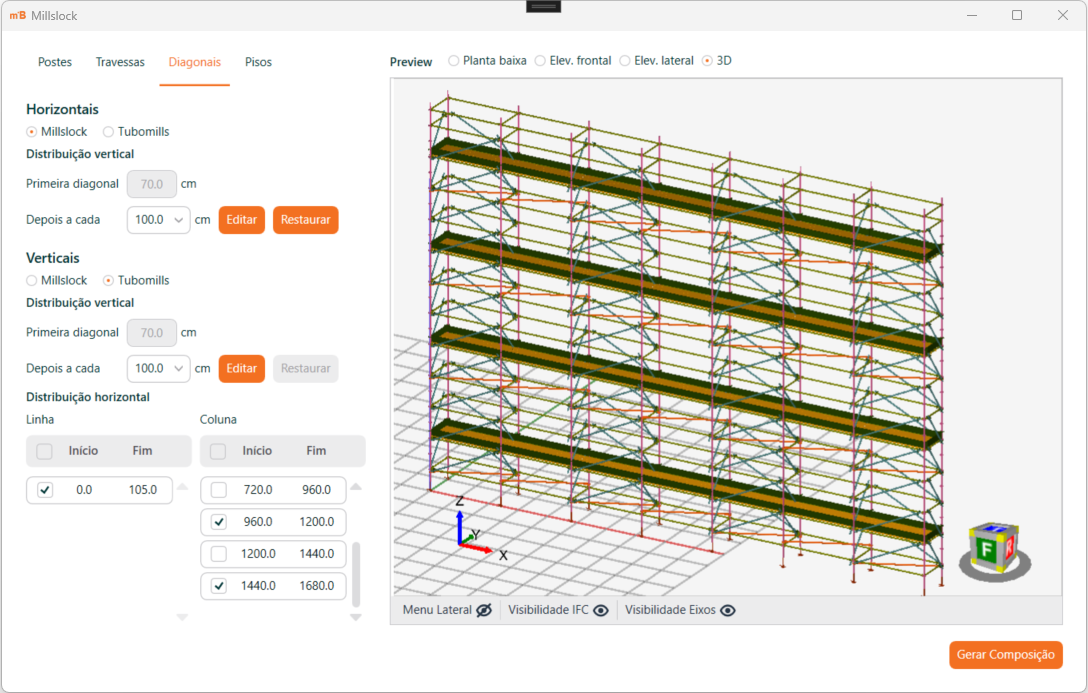Viewport: 1088px width, 693px height.
Task: Open the Pisos tab
Action: (258, 62)
